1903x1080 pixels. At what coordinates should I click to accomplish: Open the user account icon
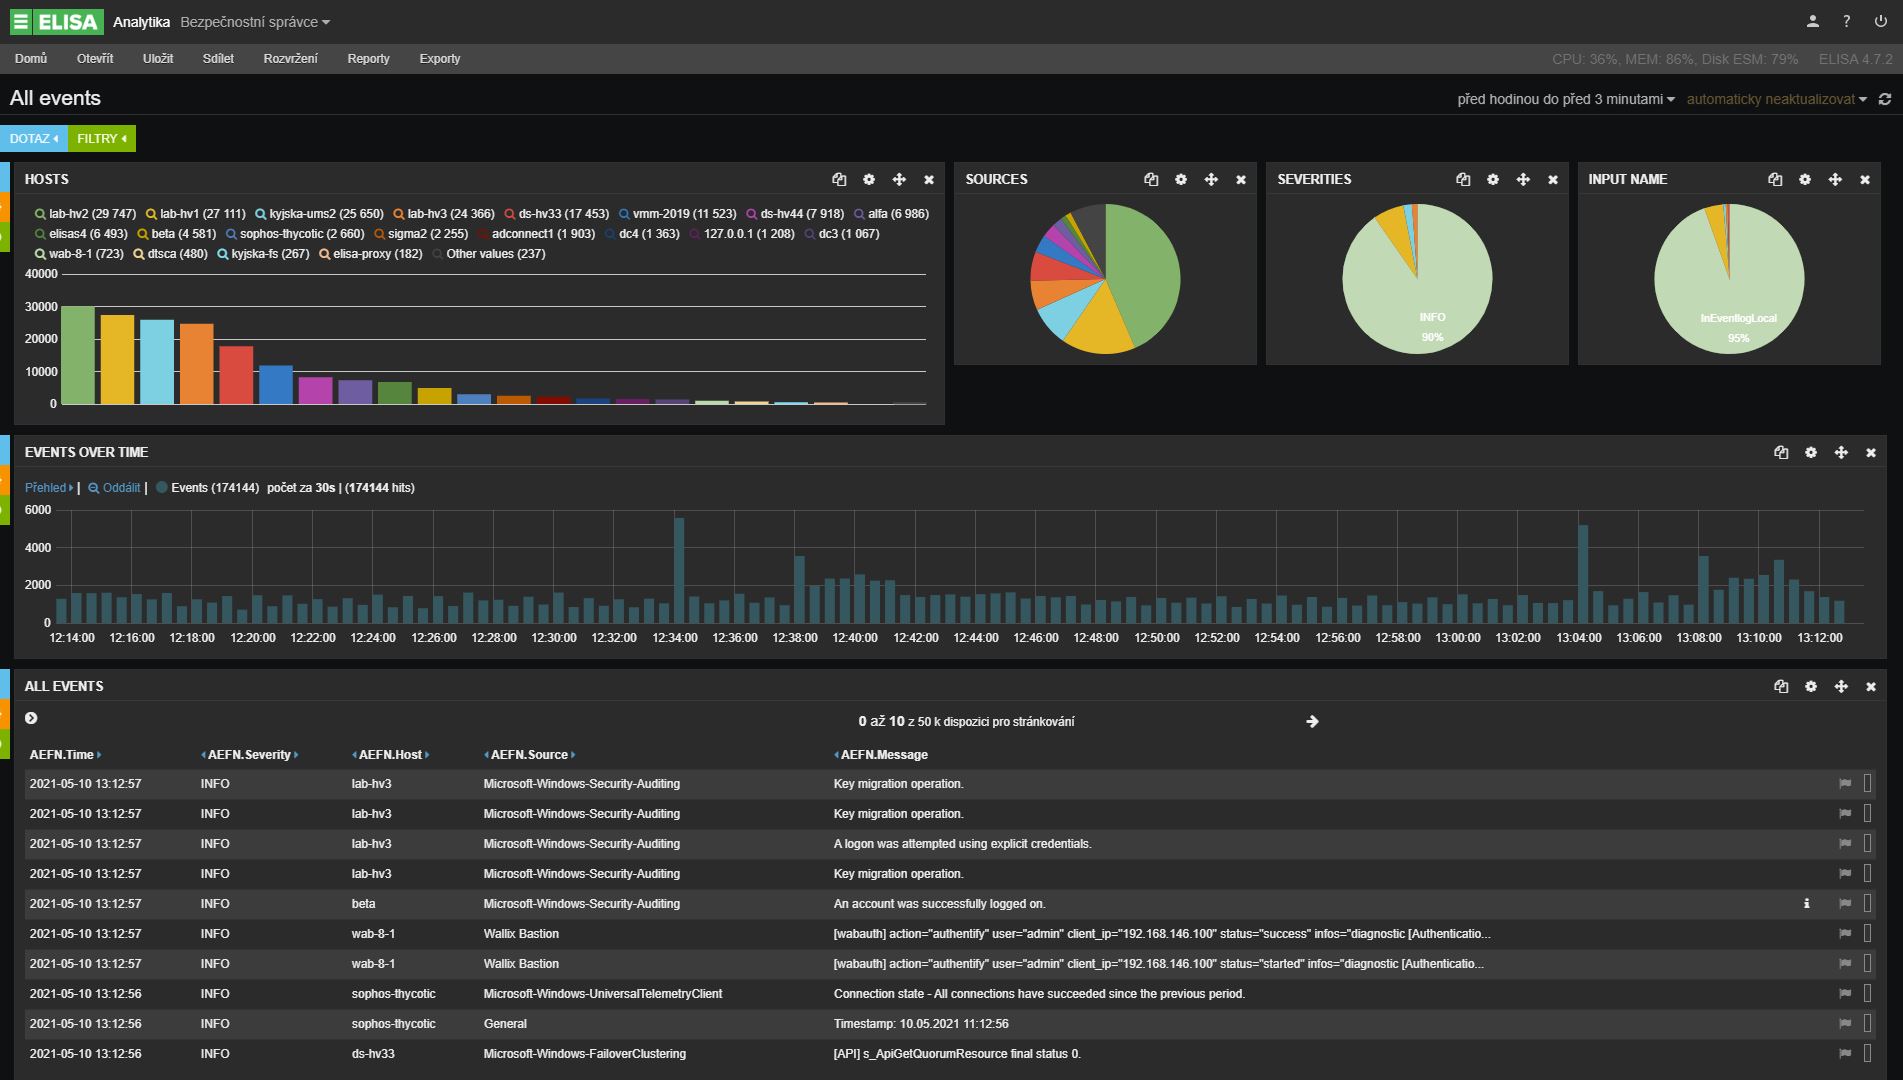click(x=1812, y=21)
